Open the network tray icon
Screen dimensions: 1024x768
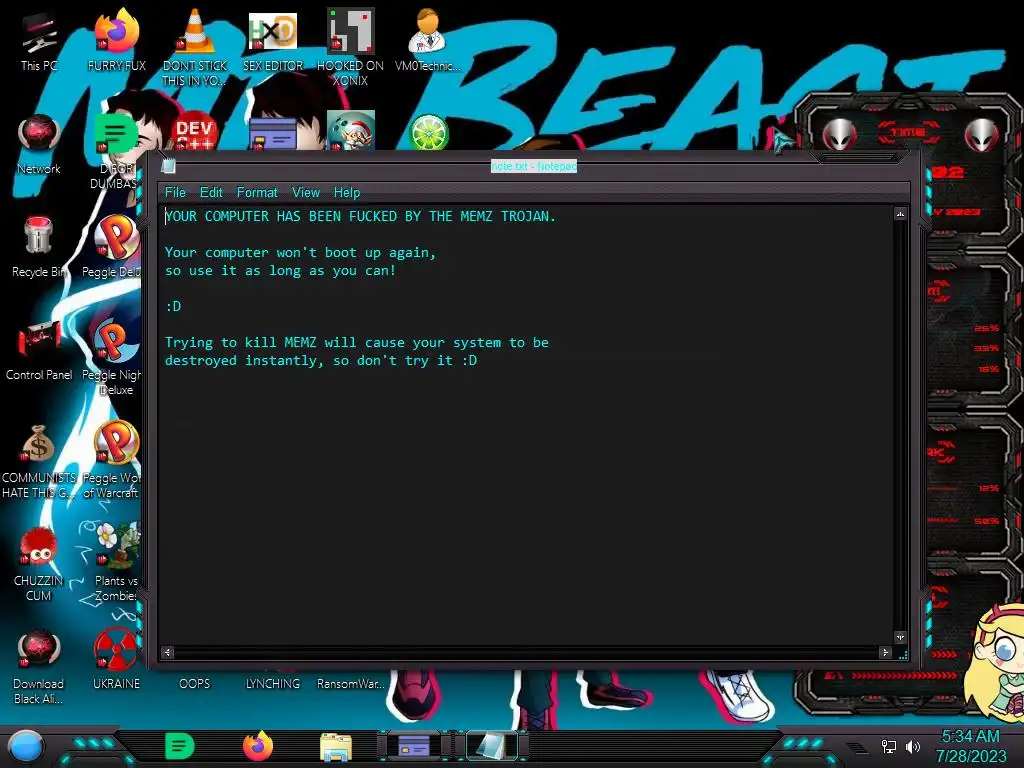(x=889, y=746)
